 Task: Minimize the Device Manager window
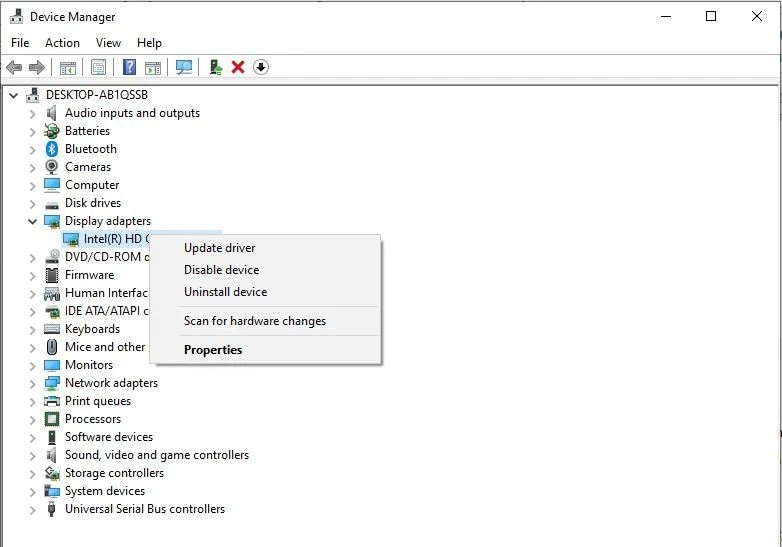click(x=666, y=16)
